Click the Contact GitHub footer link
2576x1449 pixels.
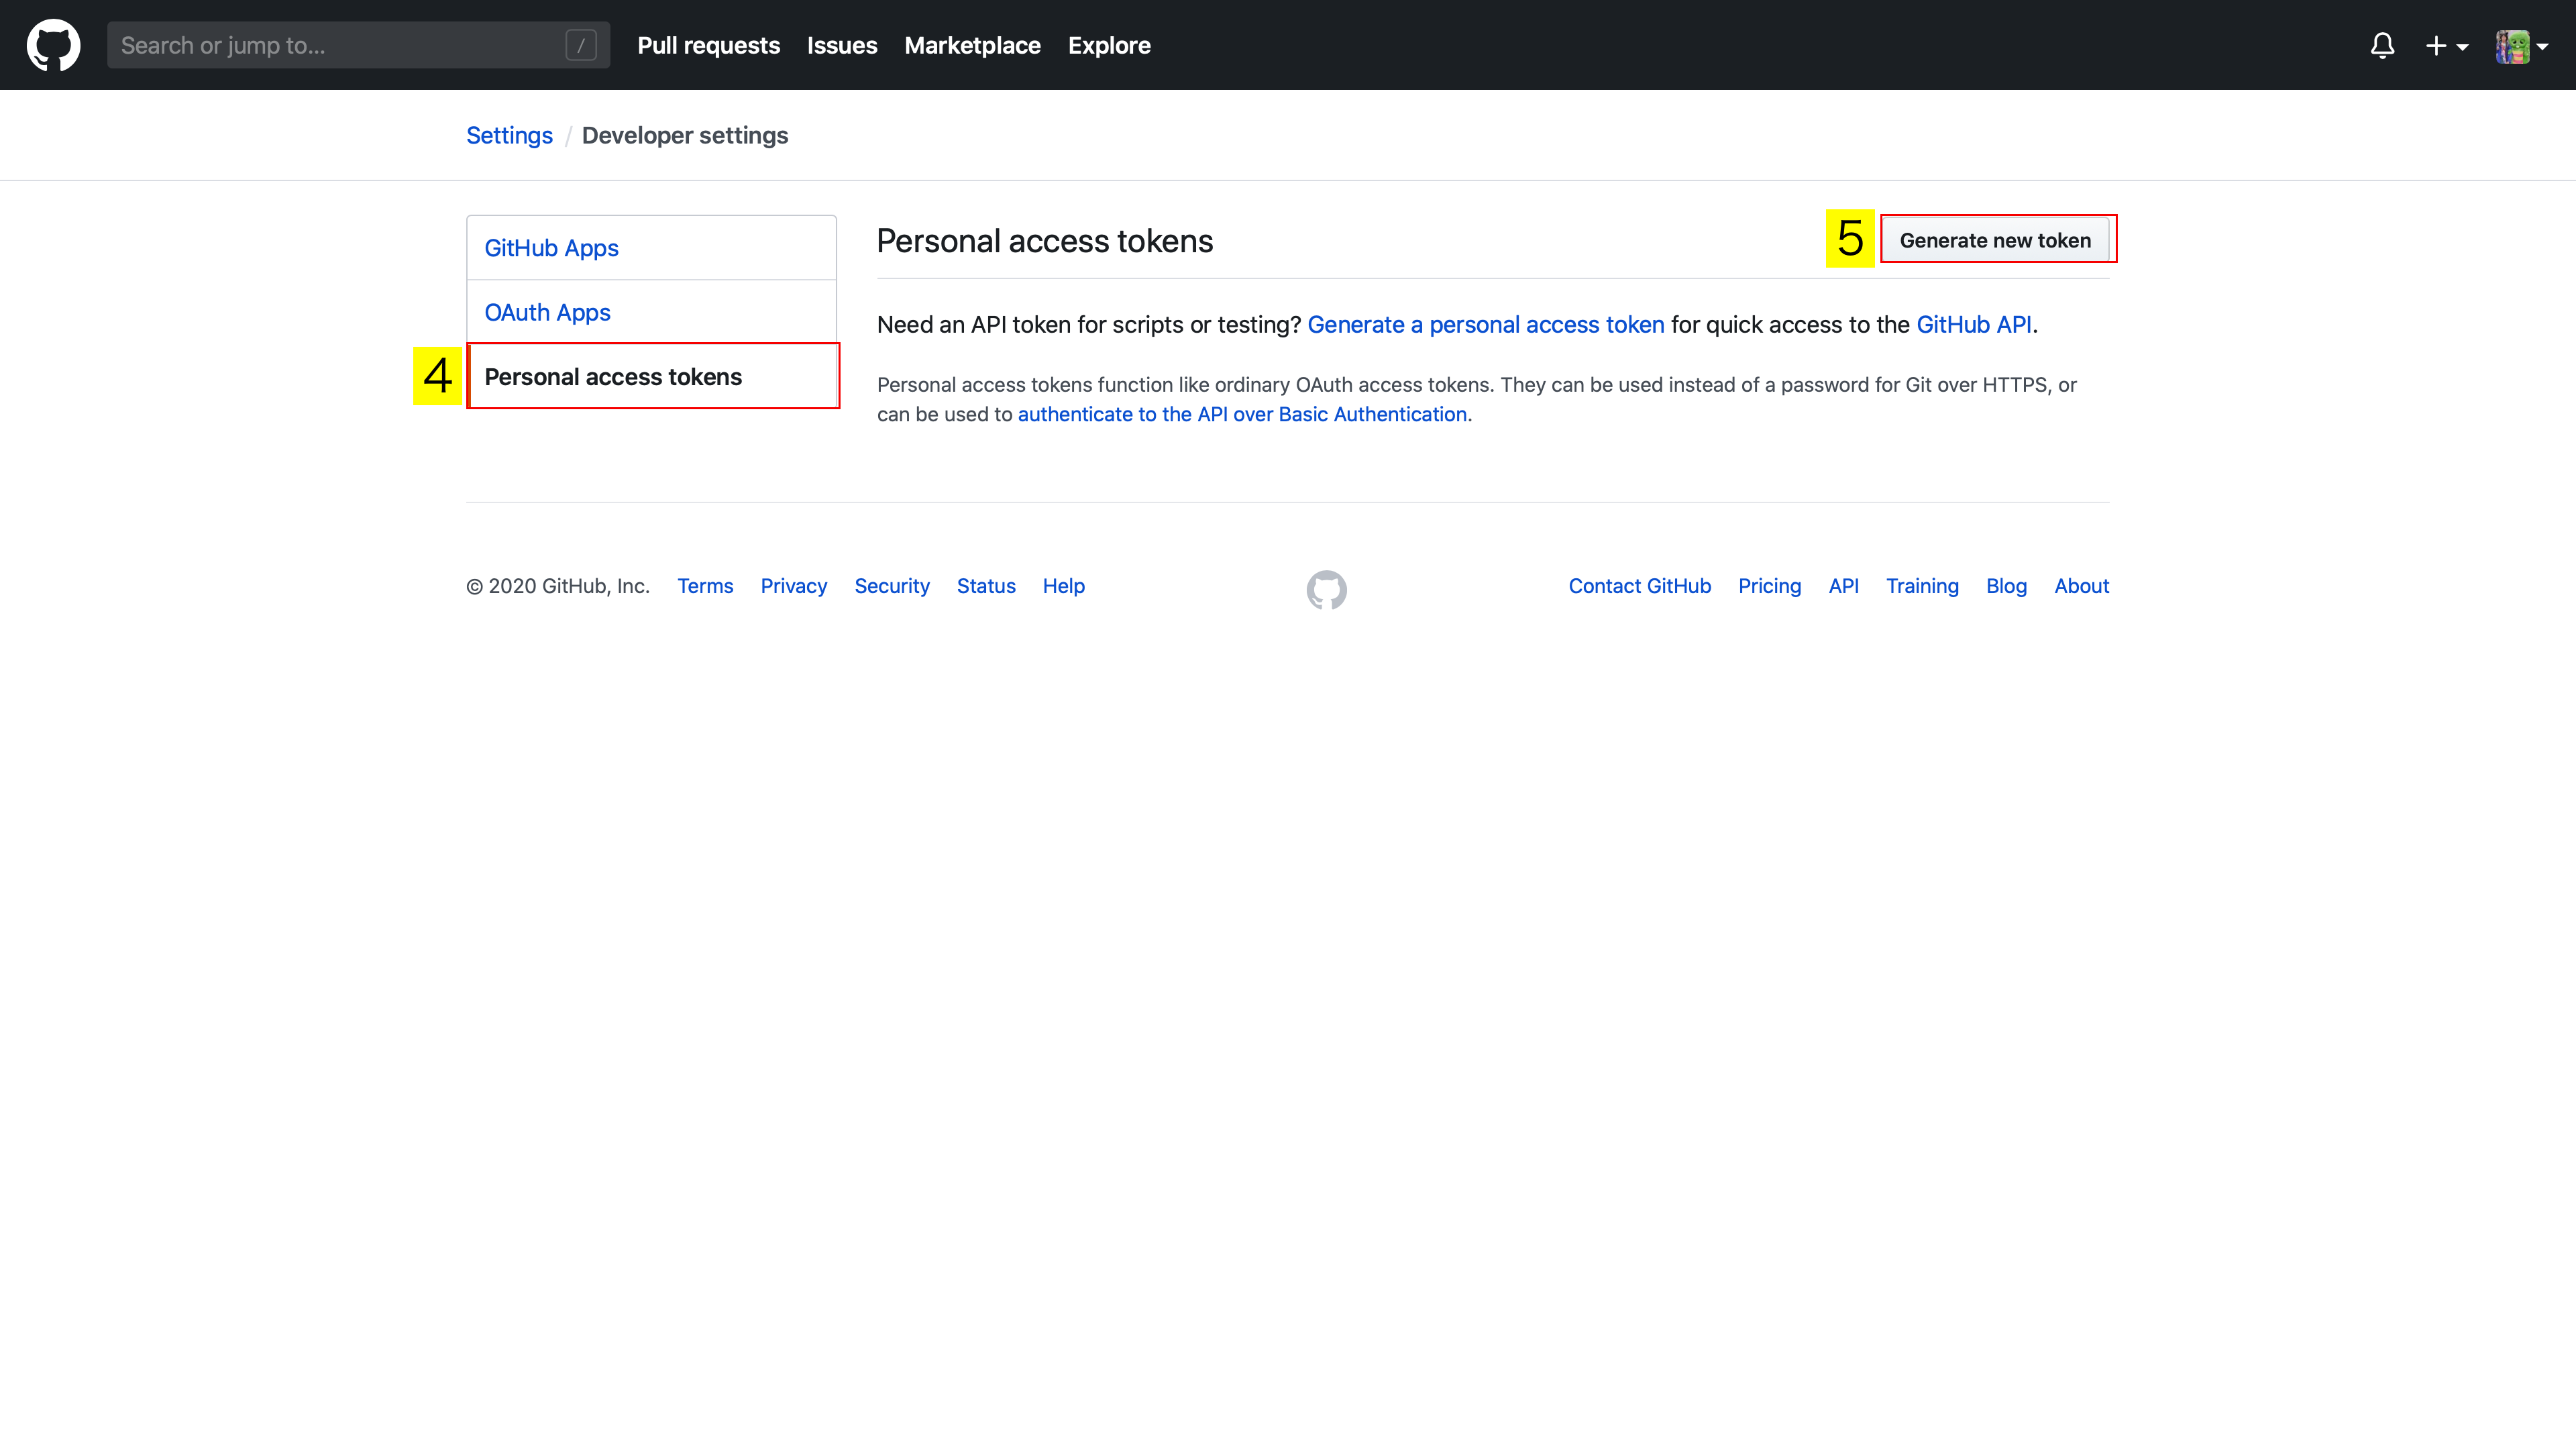(x=1639, y=586)
